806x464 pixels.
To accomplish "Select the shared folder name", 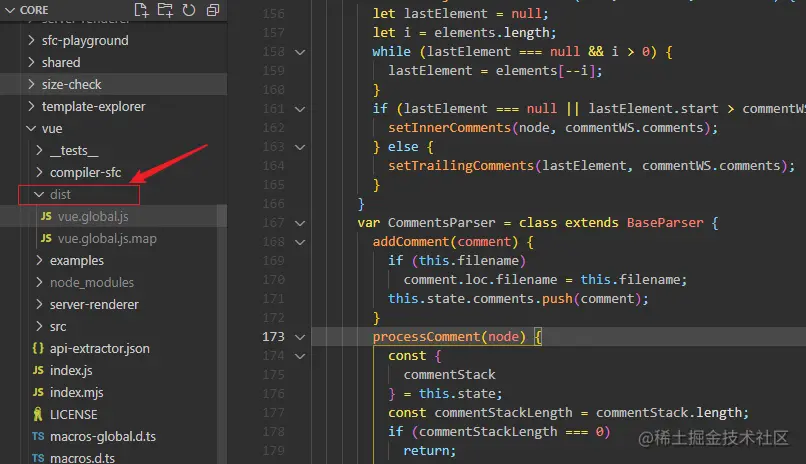I will 61,62.
